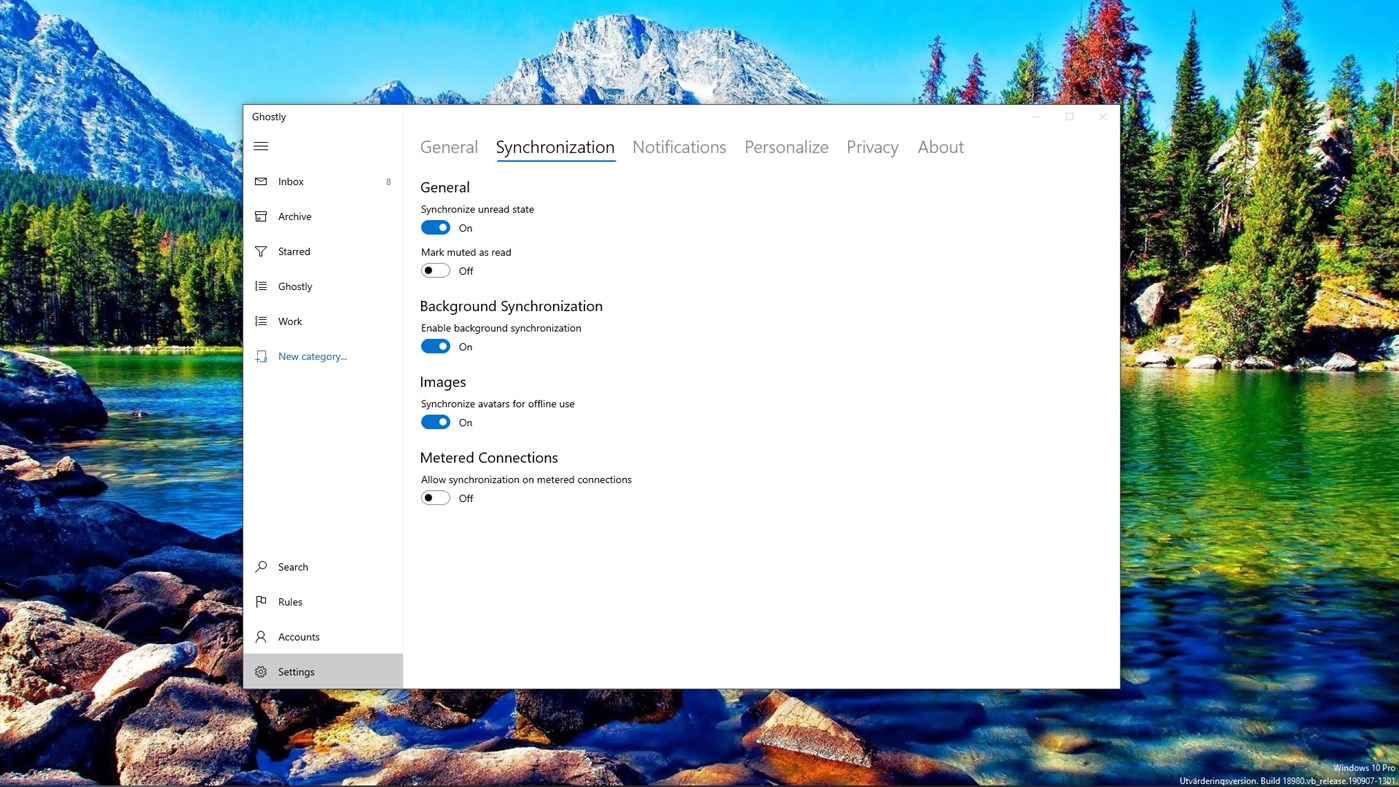Viewport: 1399px width, 787px height.
Task: Create a category with the New category link
Action: click(x=312, y=356)
